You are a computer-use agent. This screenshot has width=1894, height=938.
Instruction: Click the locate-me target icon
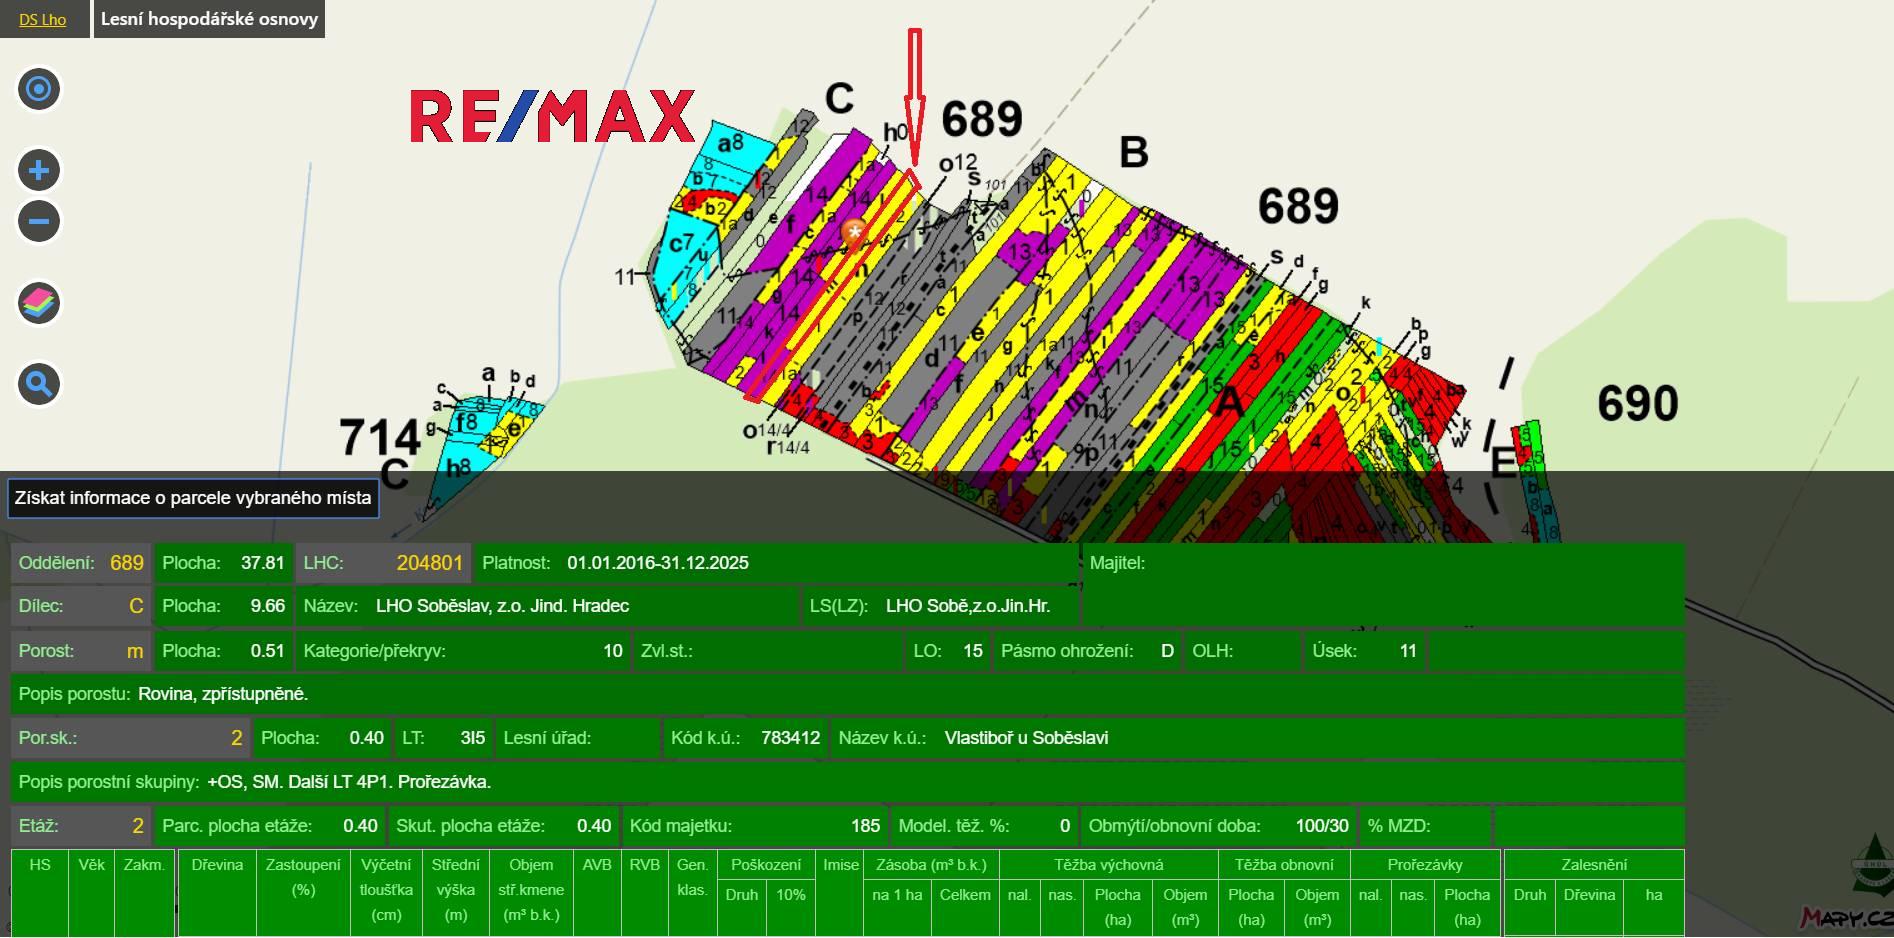point(39,89)
